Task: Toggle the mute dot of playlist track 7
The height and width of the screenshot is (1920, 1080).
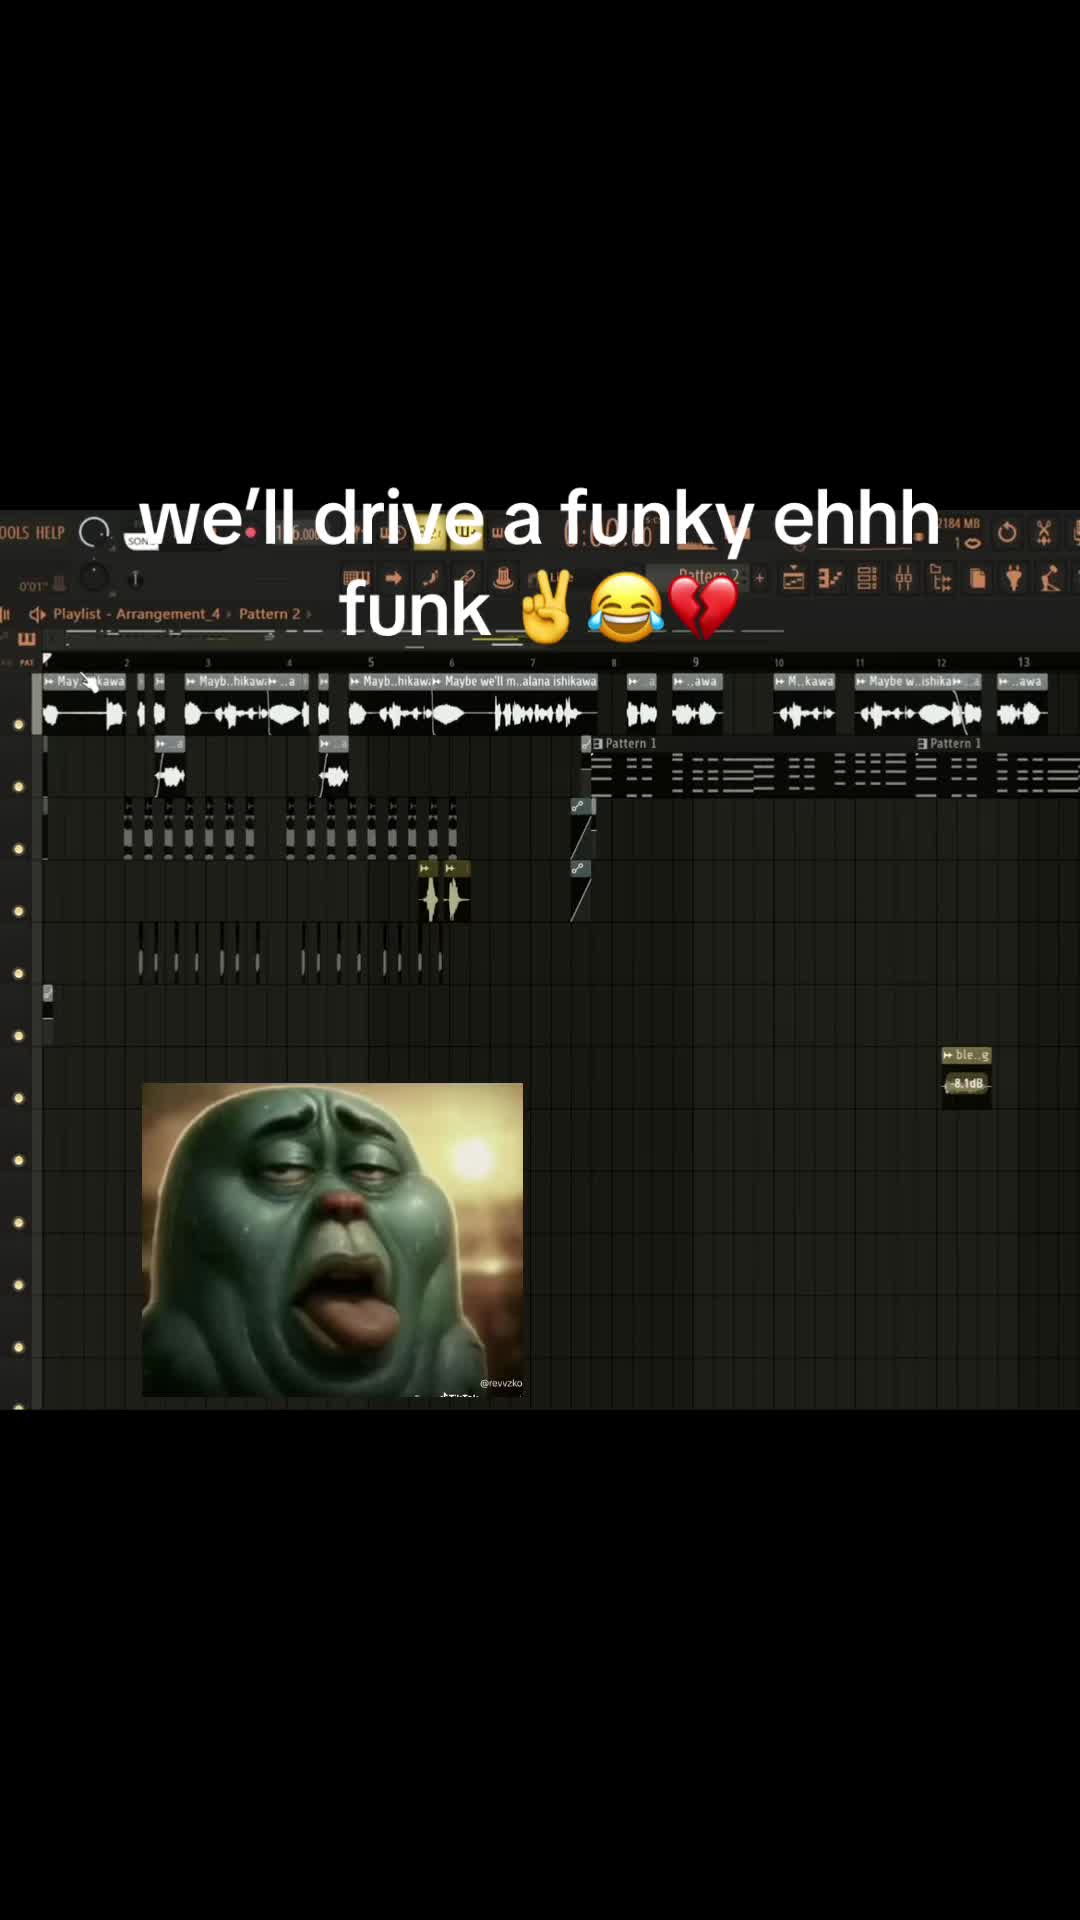Action: pyautogui.click(x=18, y=1098)
